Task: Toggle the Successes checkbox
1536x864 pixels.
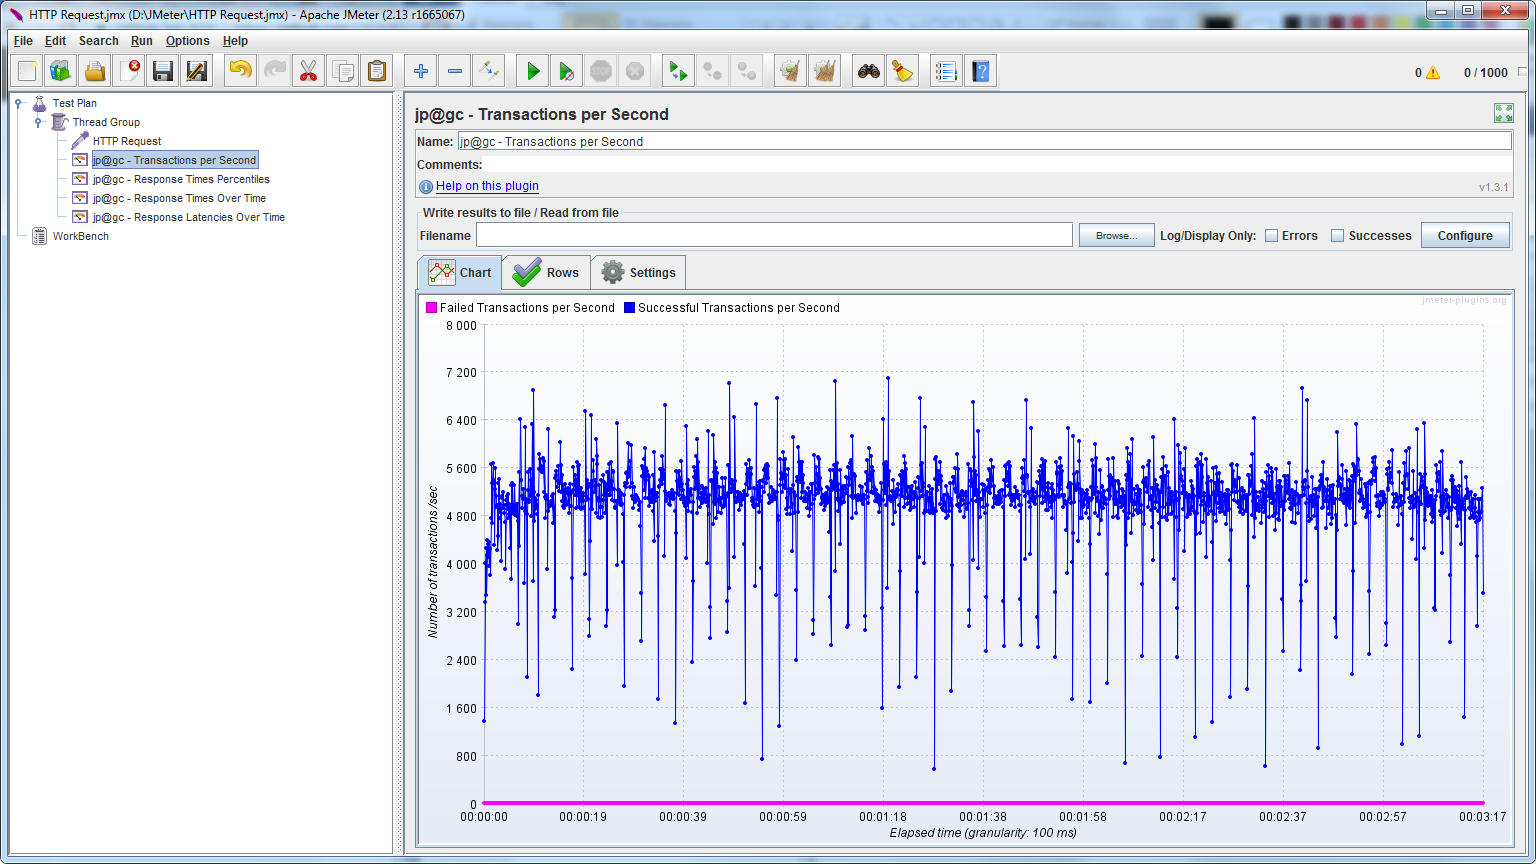Action: (1338, 236)
